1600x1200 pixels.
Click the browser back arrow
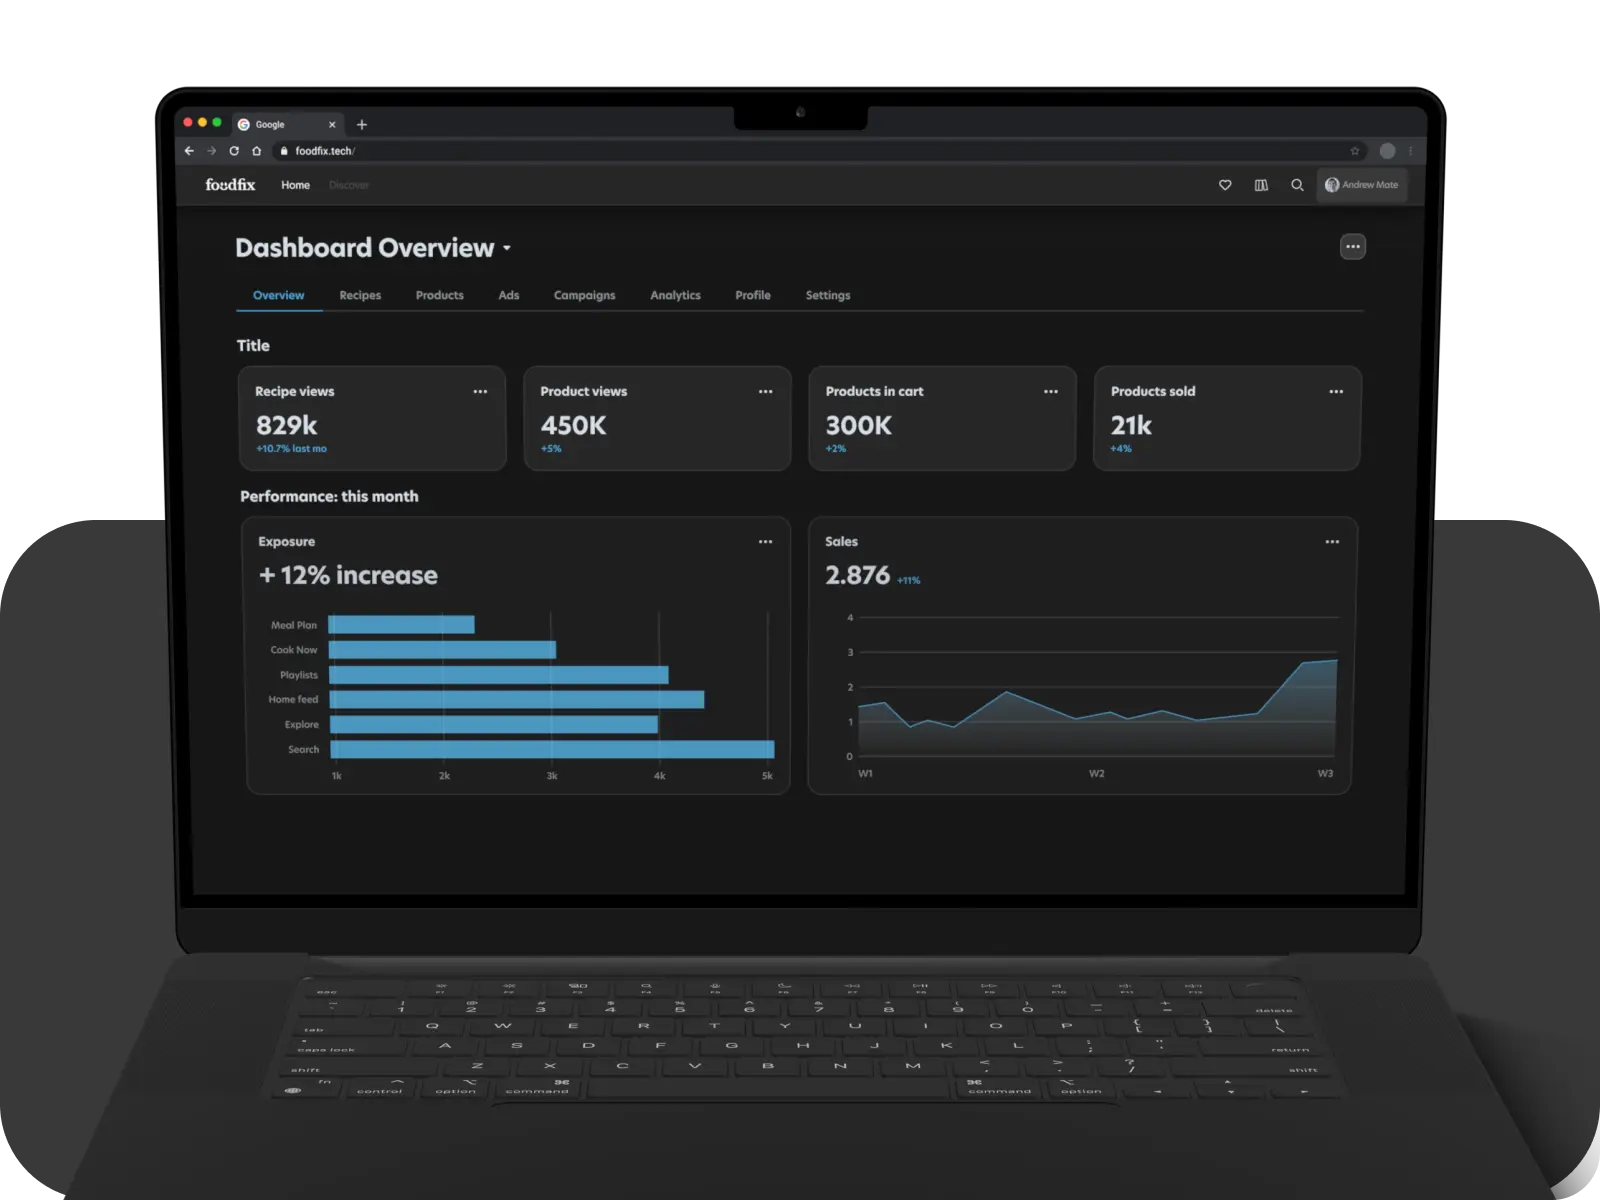click(189, 151)
